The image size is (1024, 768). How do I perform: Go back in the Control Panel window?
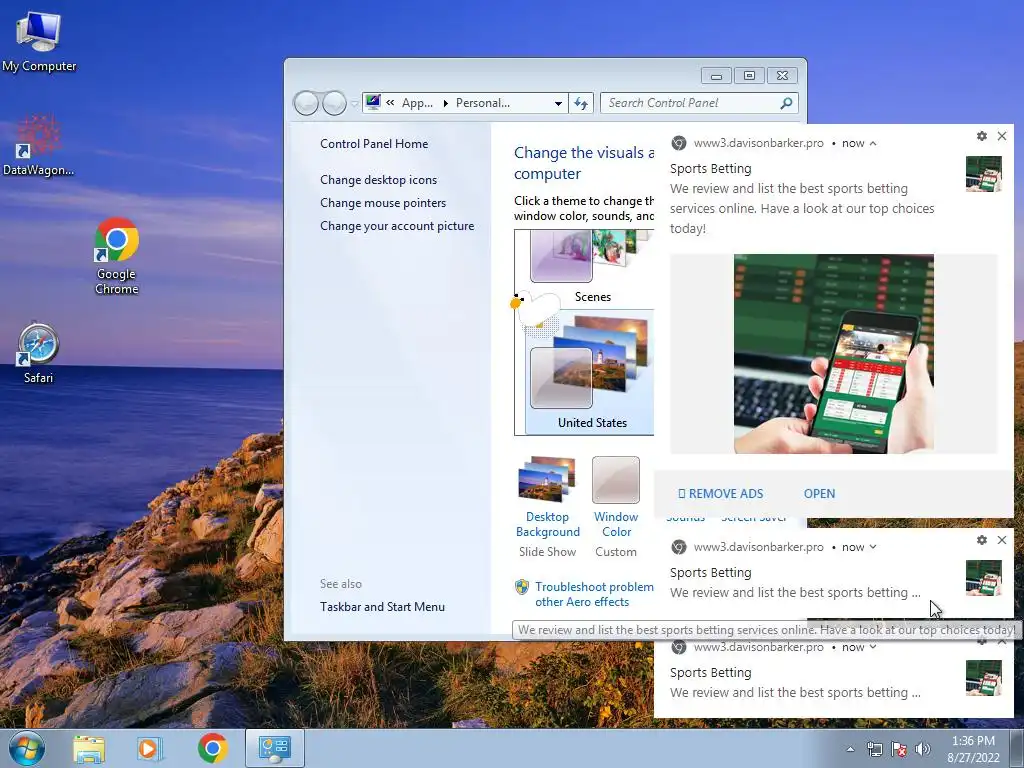306,103
